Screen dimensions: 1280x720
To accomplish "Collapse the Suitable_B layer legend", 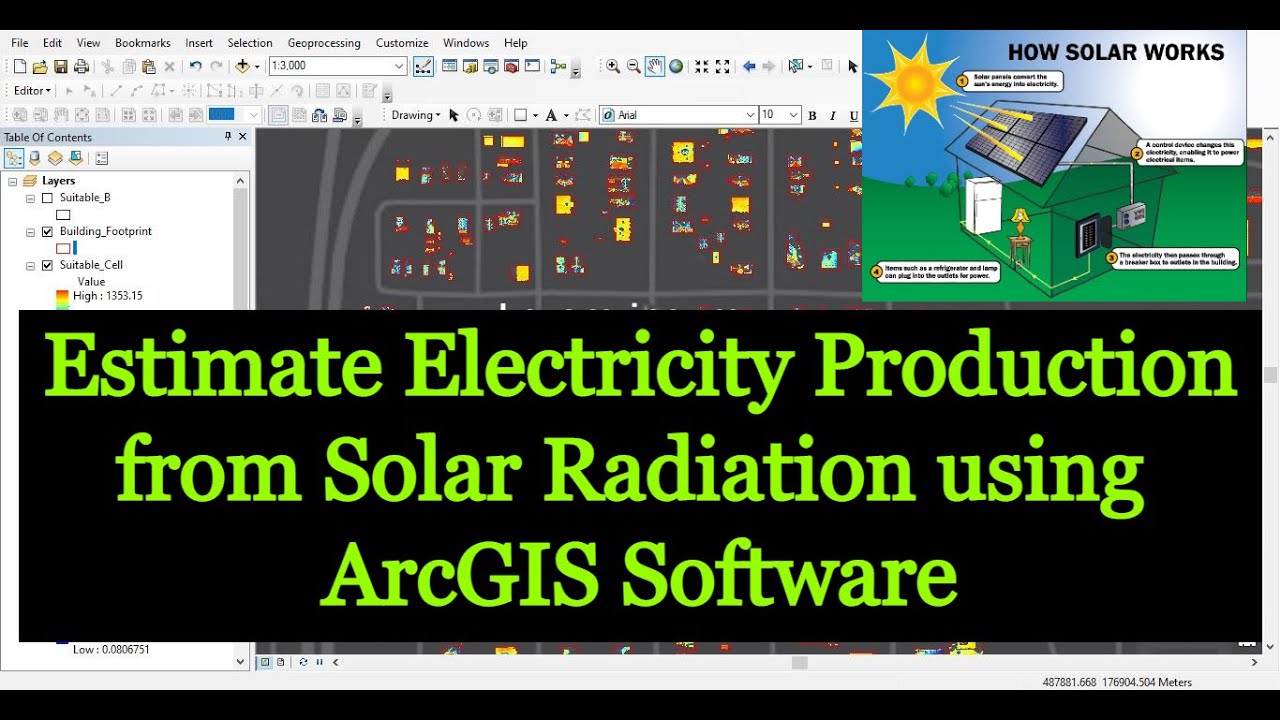I will [x=31, y=198].
